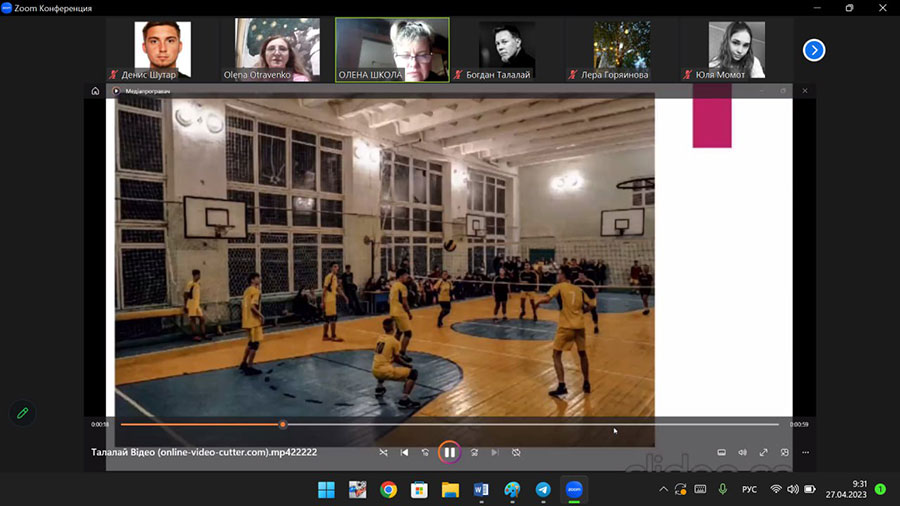Screen dimensions: 900x506
Task: Switch the player to mini view
Action: click(x=785, y=452)
